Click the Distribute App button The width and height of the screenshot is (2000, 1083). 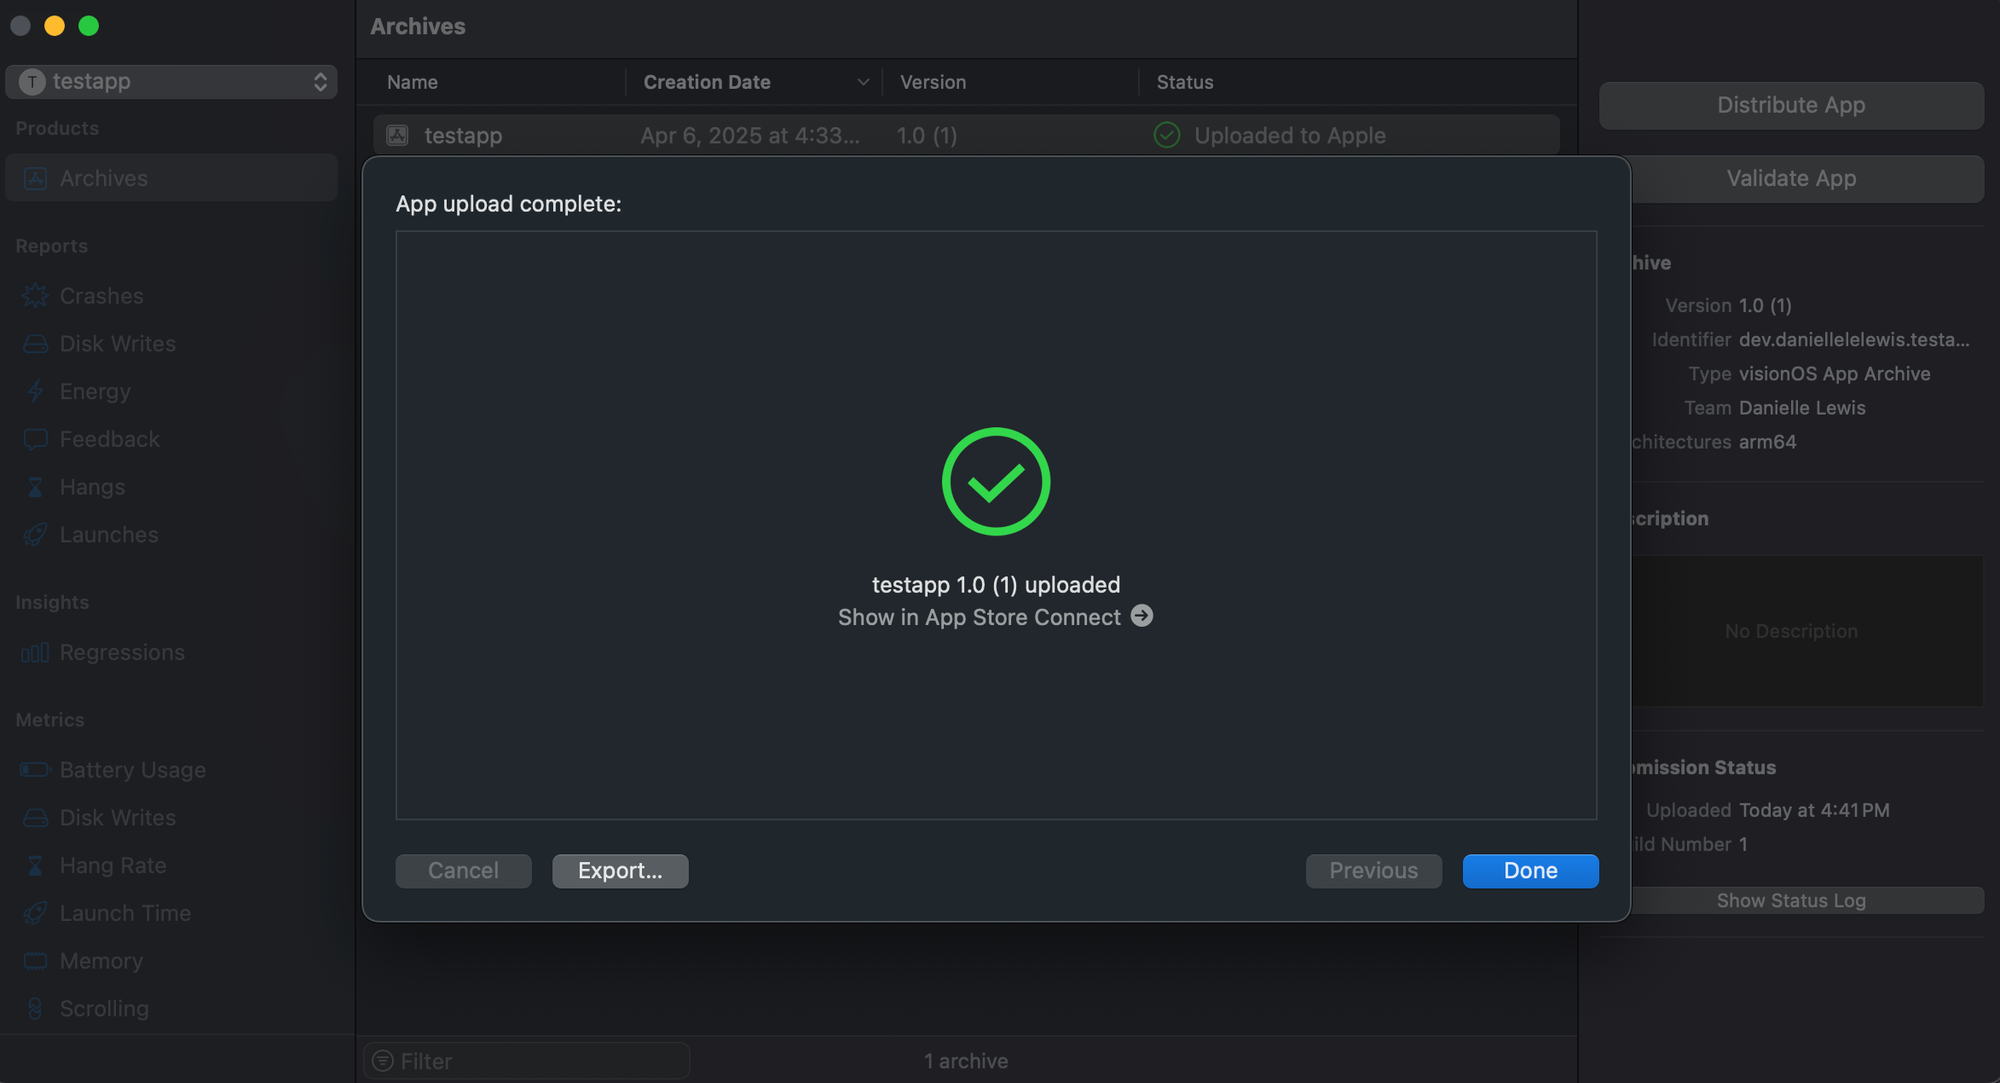point(1791,105)
